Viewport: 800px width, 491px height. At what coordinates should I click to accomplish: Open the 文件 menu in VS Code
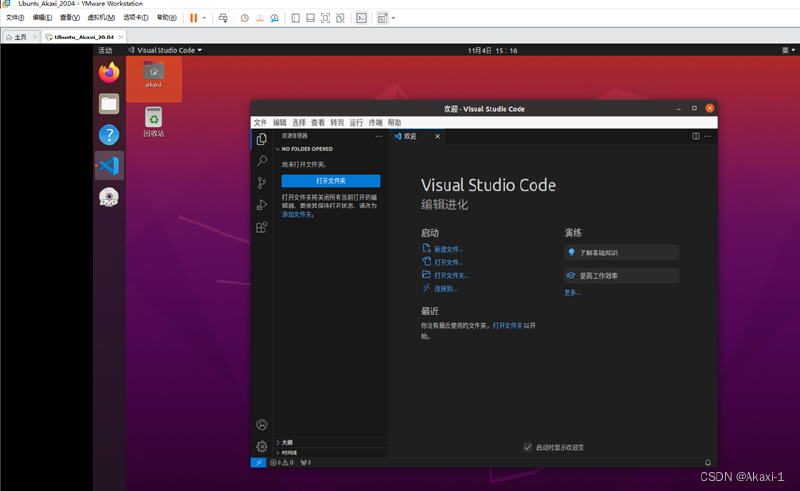click(260, 122)
